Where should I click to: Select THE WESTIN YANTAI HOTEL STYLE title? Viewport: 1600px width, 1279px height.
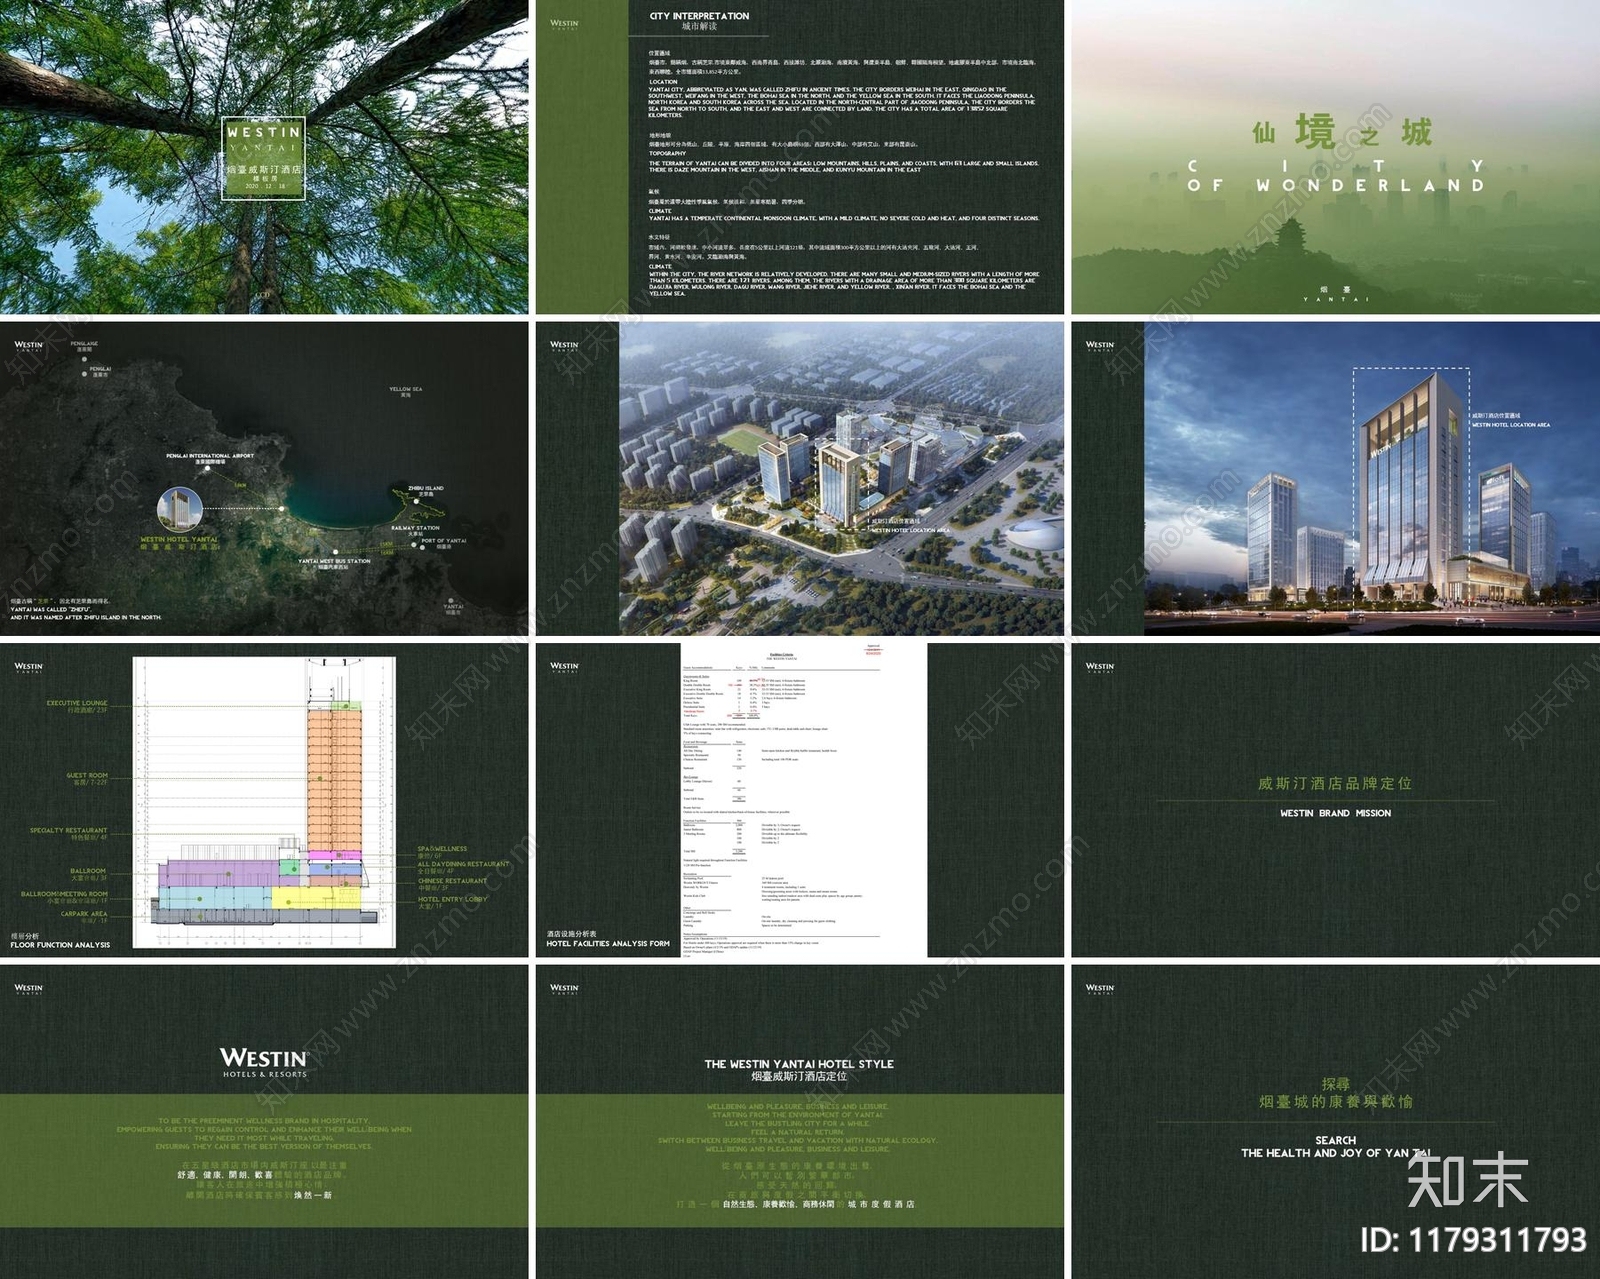799,1064
